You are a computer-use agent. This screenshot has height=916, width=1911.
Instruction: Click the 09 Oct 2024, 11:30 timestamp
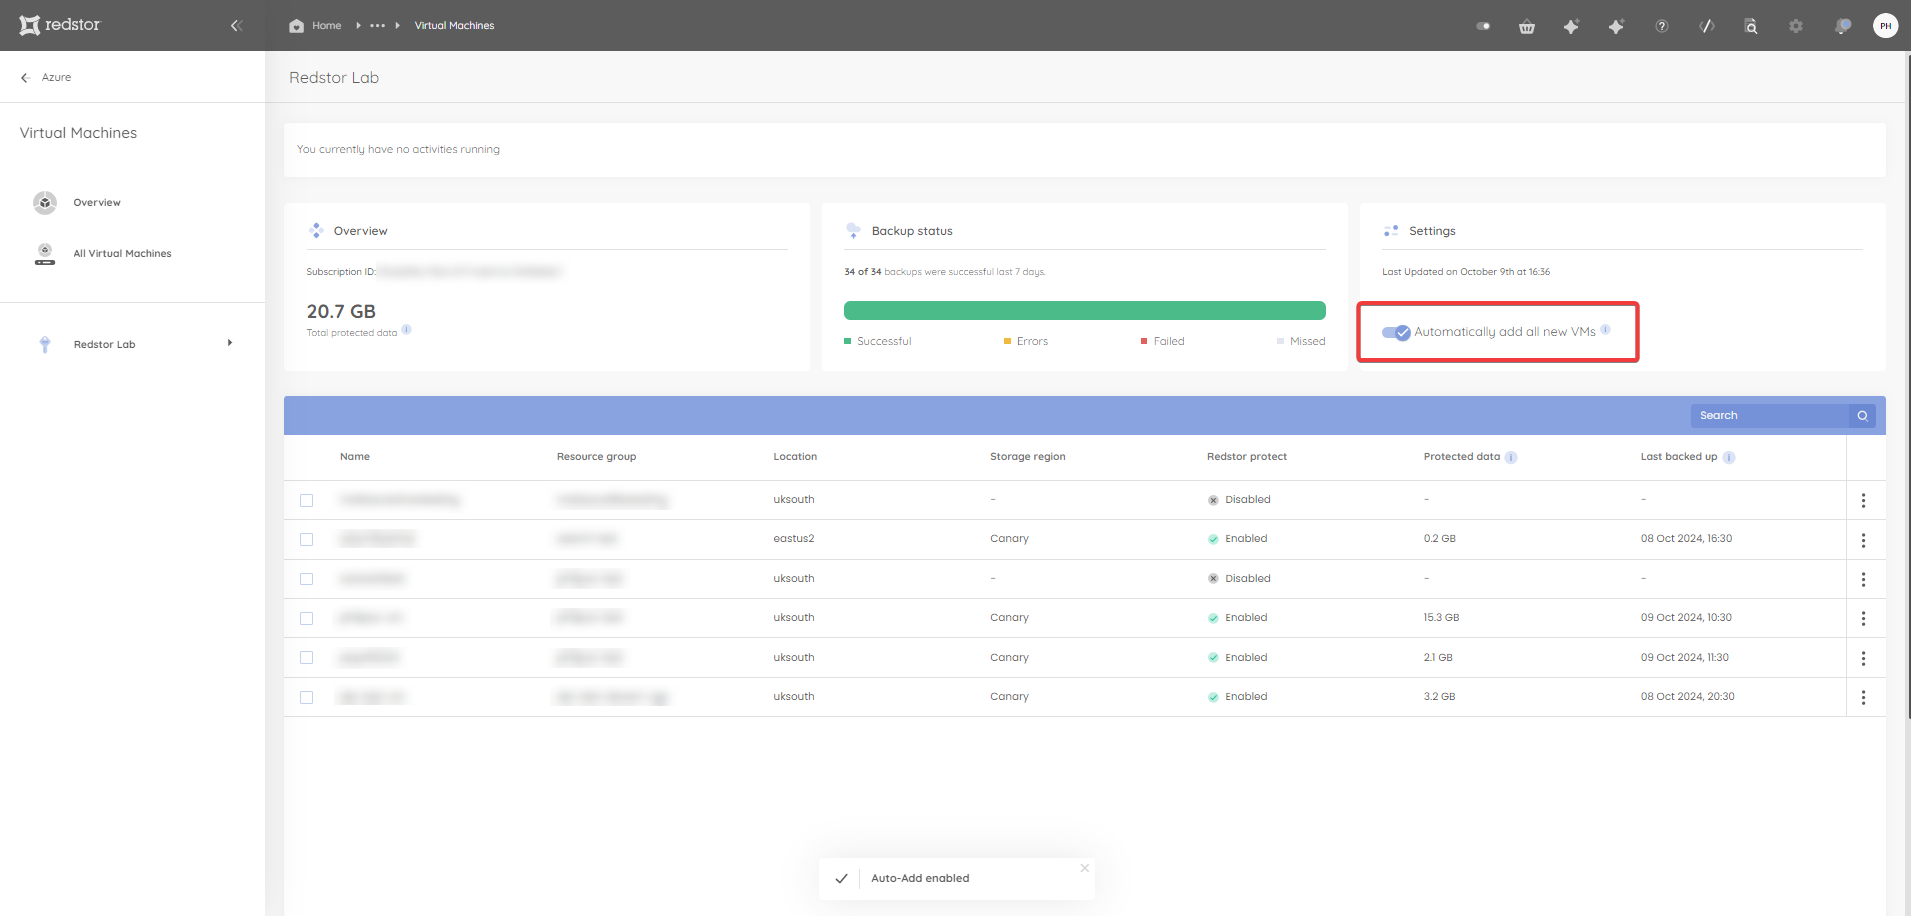point(1685,658)
